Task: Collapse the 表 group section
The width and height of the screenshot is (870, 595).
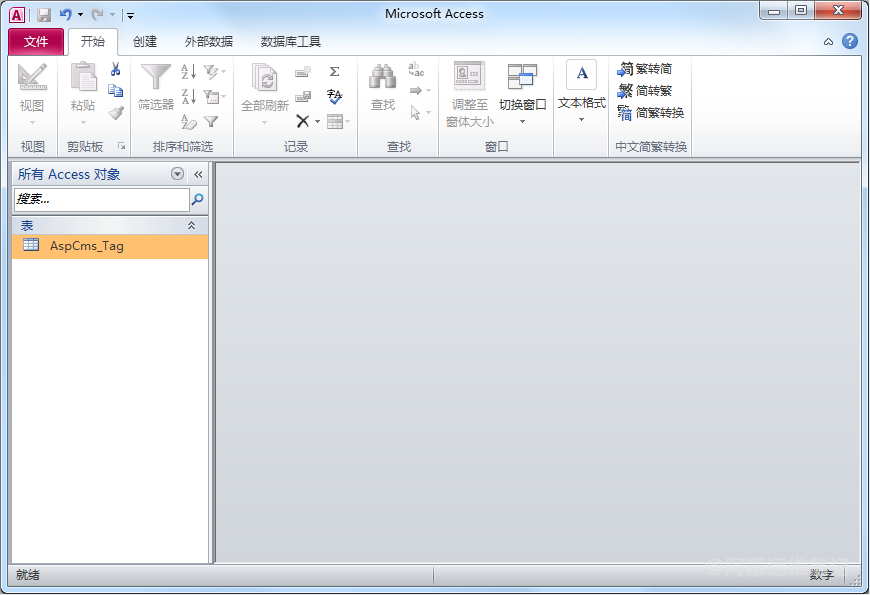Action: pyautogui.click(x=191, y=226)
